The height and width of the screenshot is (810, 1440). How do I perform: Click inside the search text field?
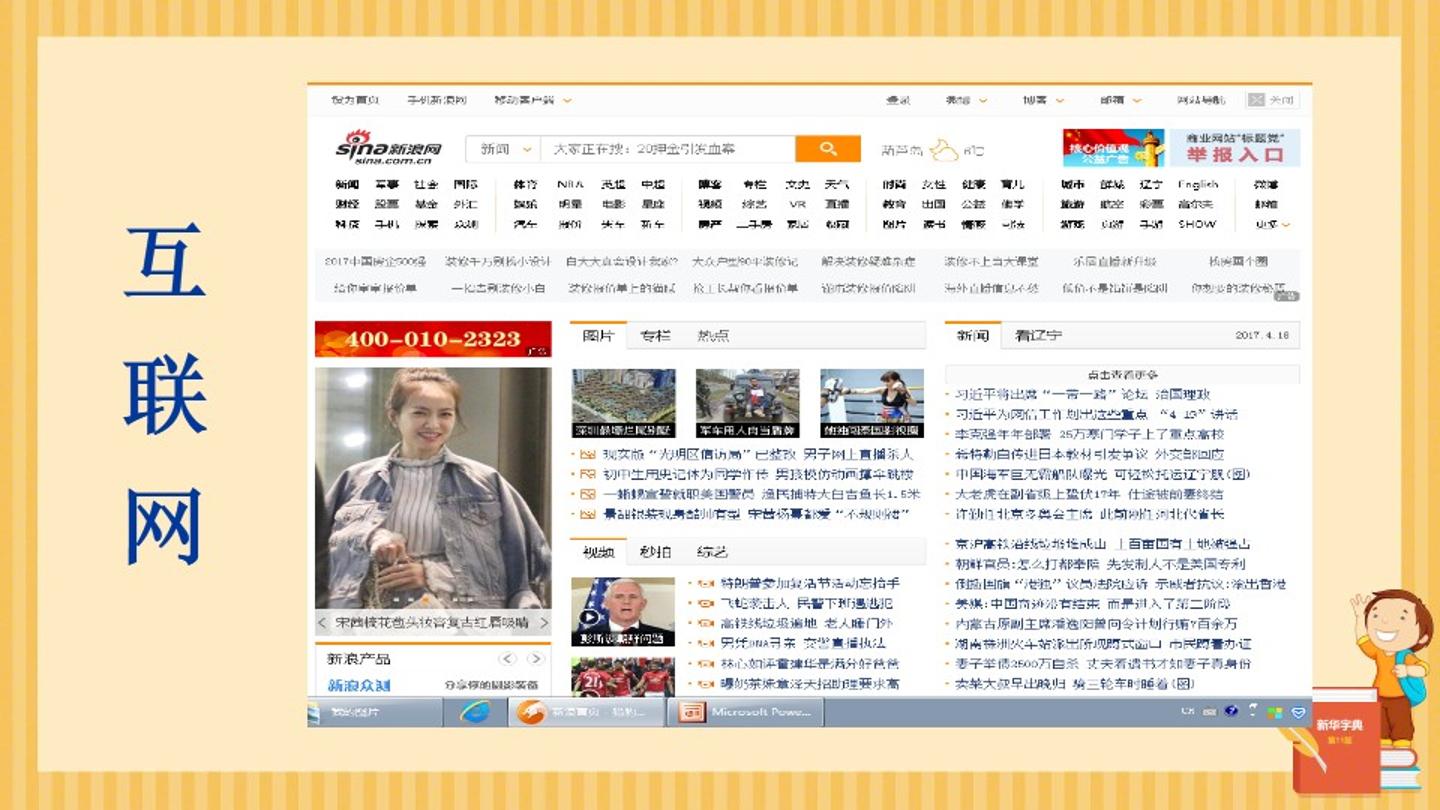pos(668,149)
